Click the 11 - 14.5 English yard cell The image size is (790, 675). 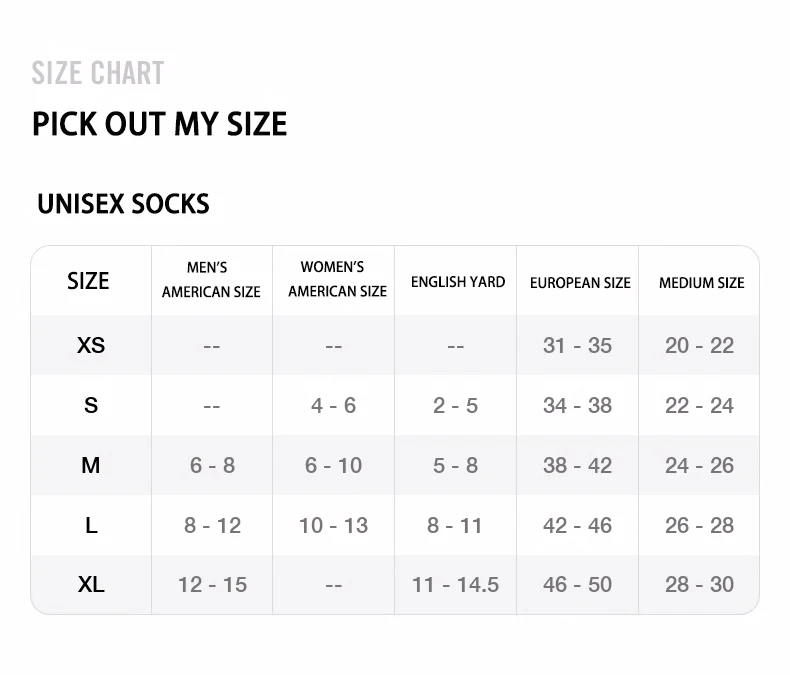[455, 584]
